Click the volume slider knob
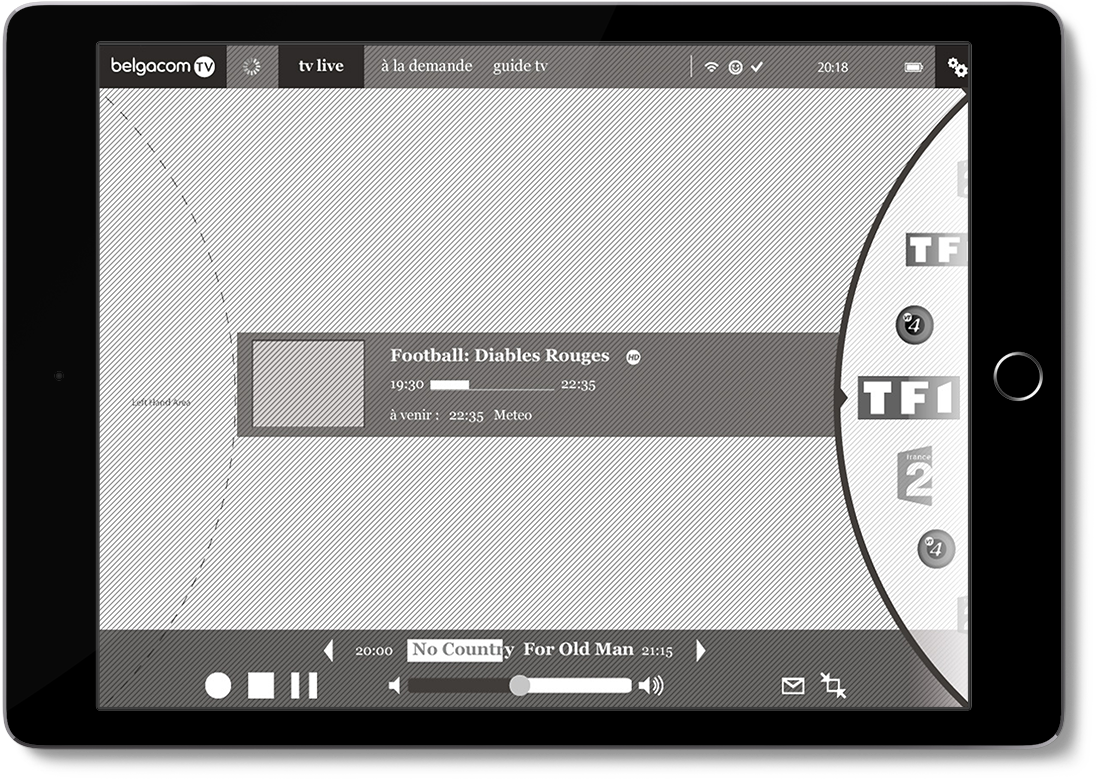 pyautogui.click(x=519, y=686)
